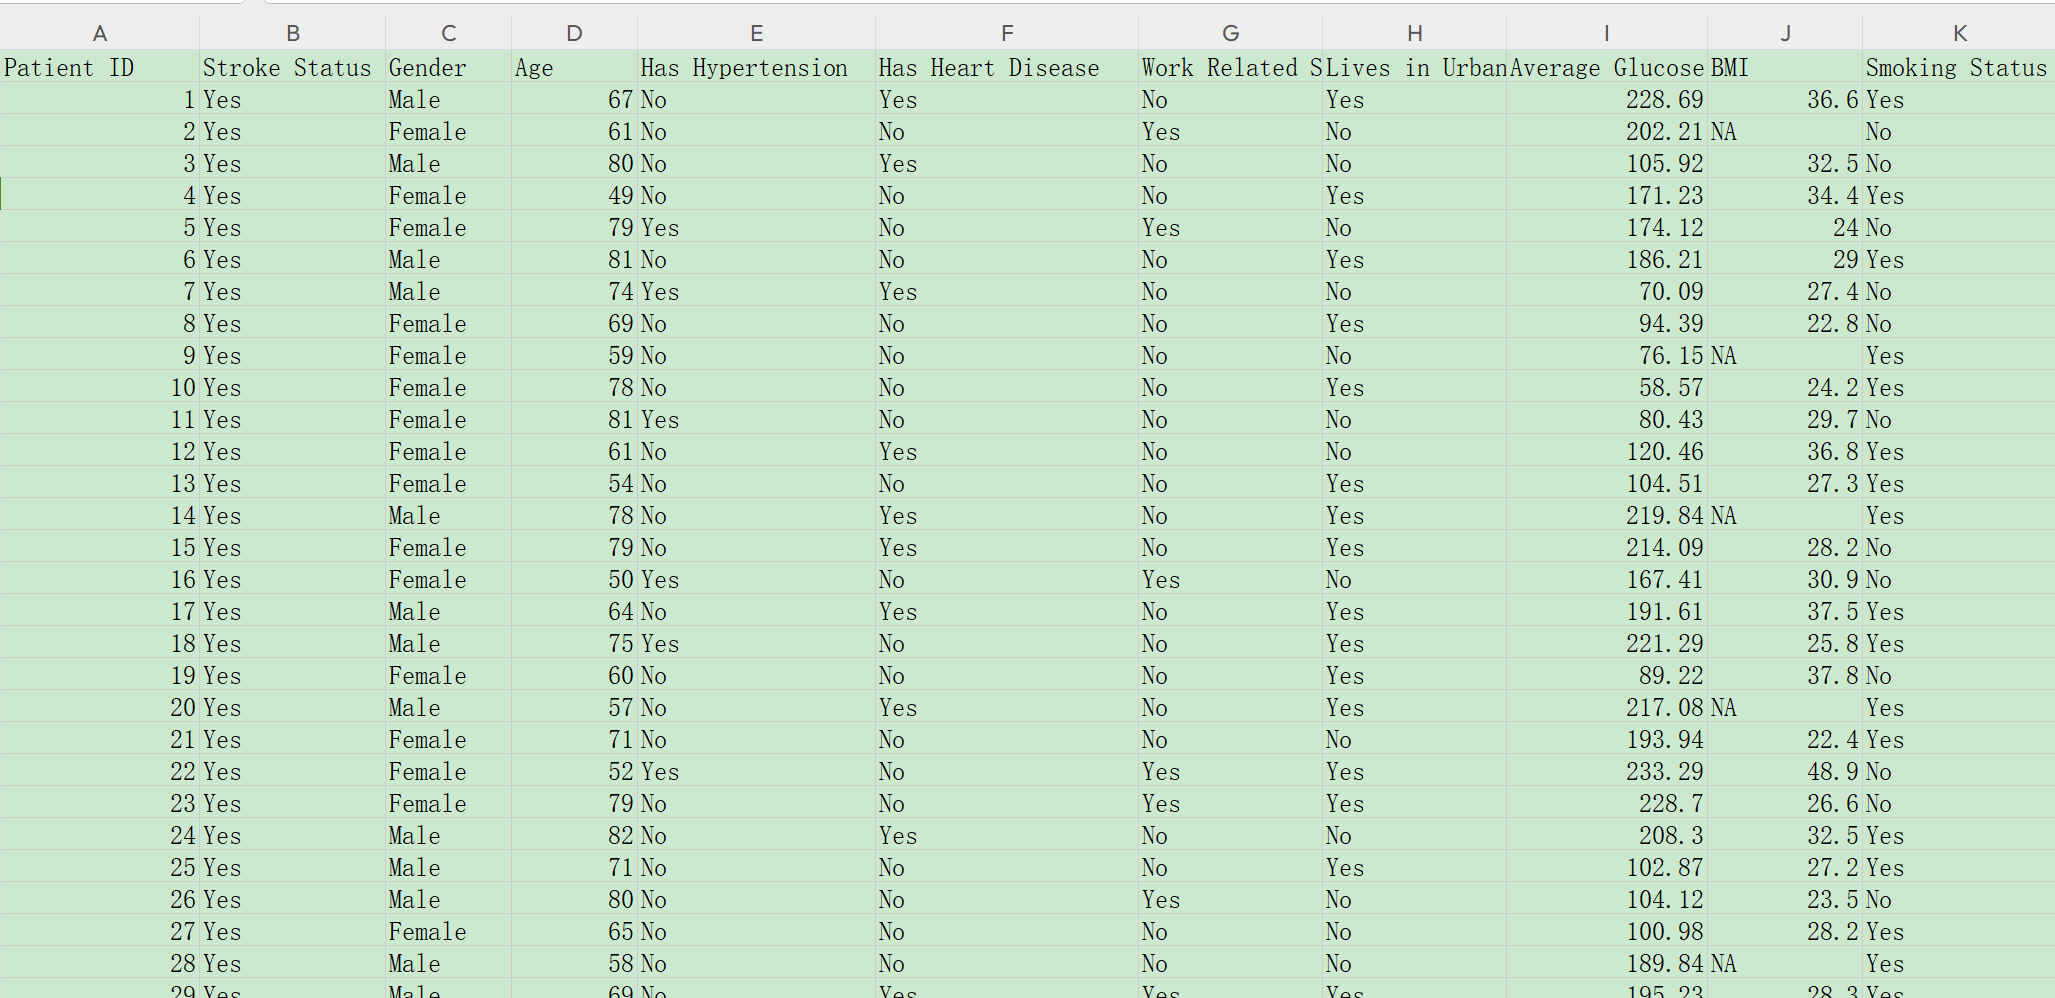The image size is (2055, 998).
Task: Click Patient ID 28 cell
Action: click(x=100, y=963)
